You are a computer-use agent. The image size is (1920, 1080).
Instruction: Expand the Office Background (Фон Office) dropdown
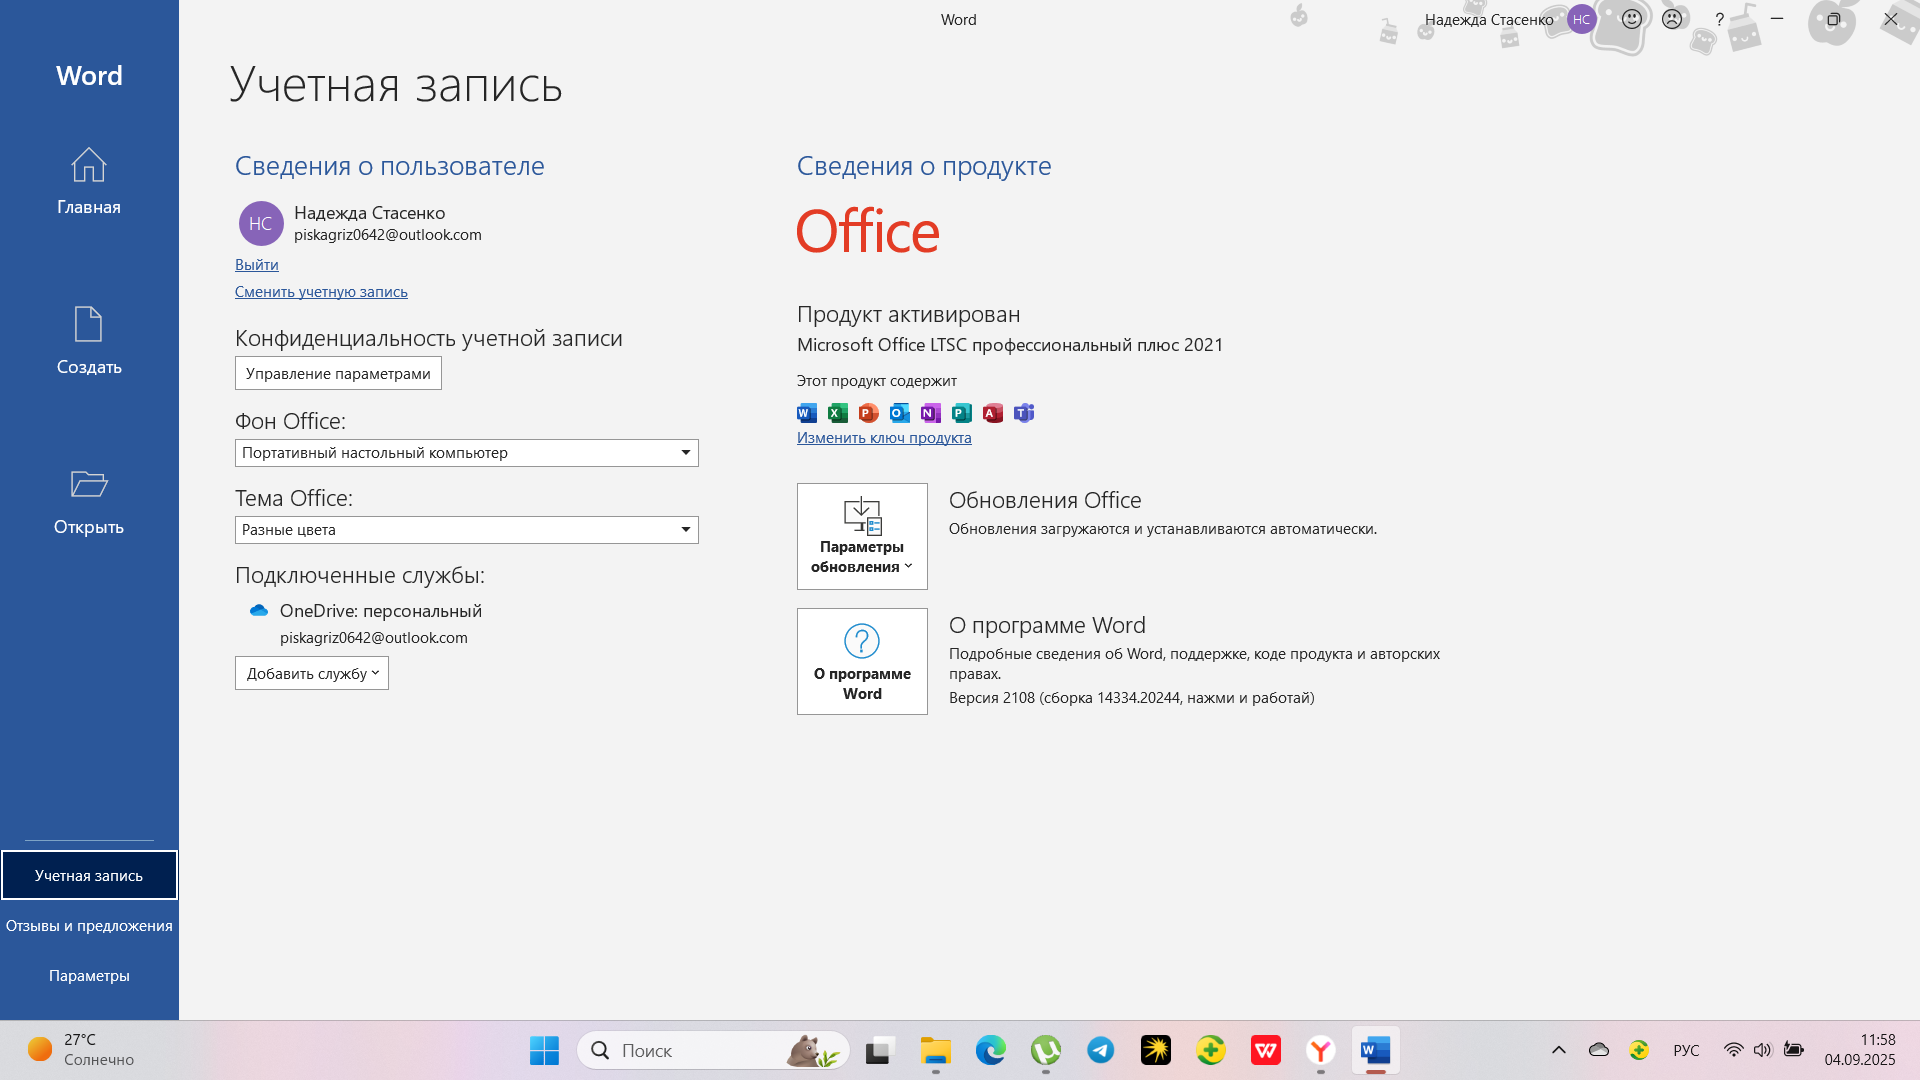pyautogui.click(x=686, y=453)
